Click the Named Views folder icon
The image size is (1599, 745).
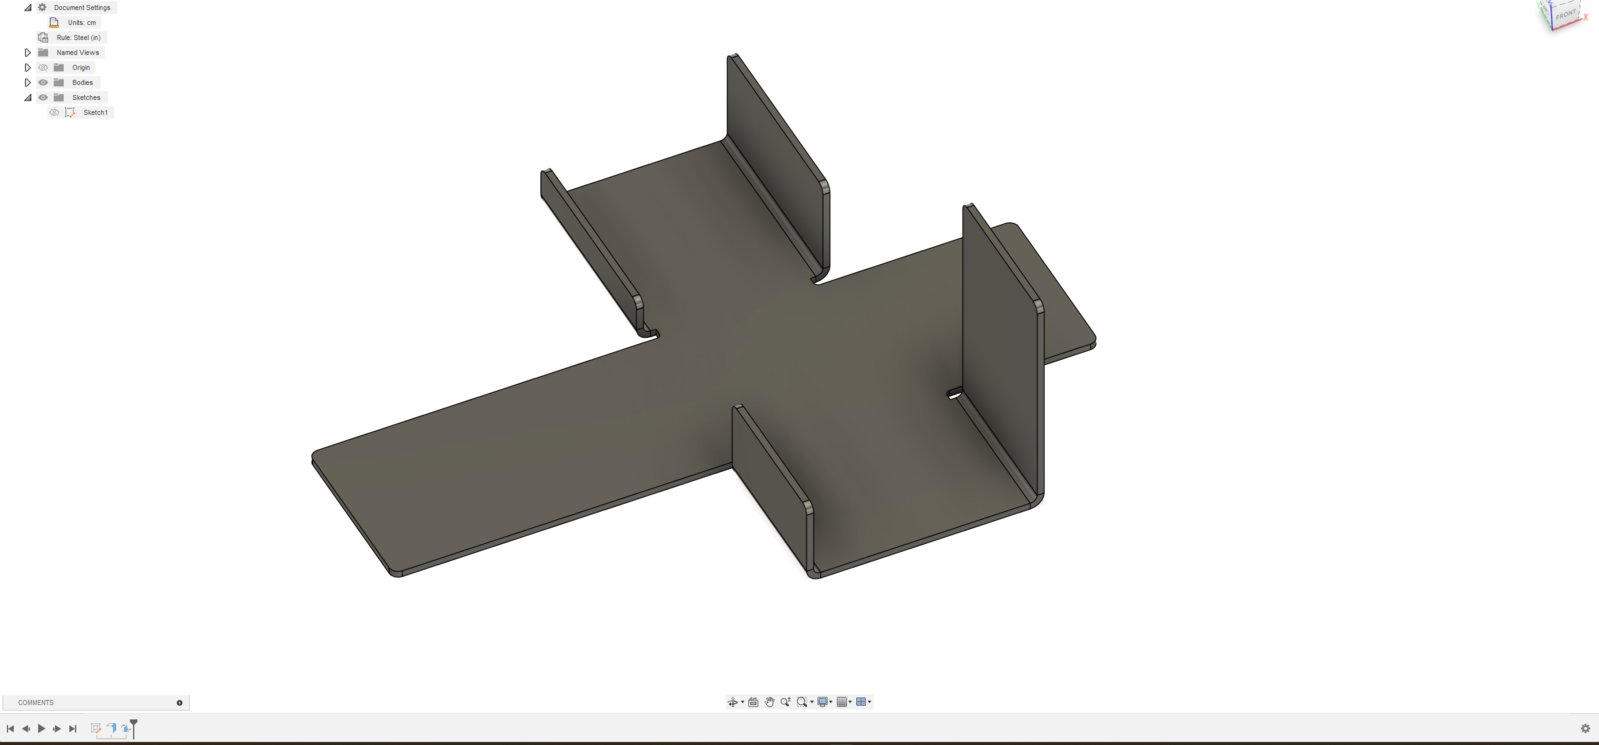click(x=43, y=52)
